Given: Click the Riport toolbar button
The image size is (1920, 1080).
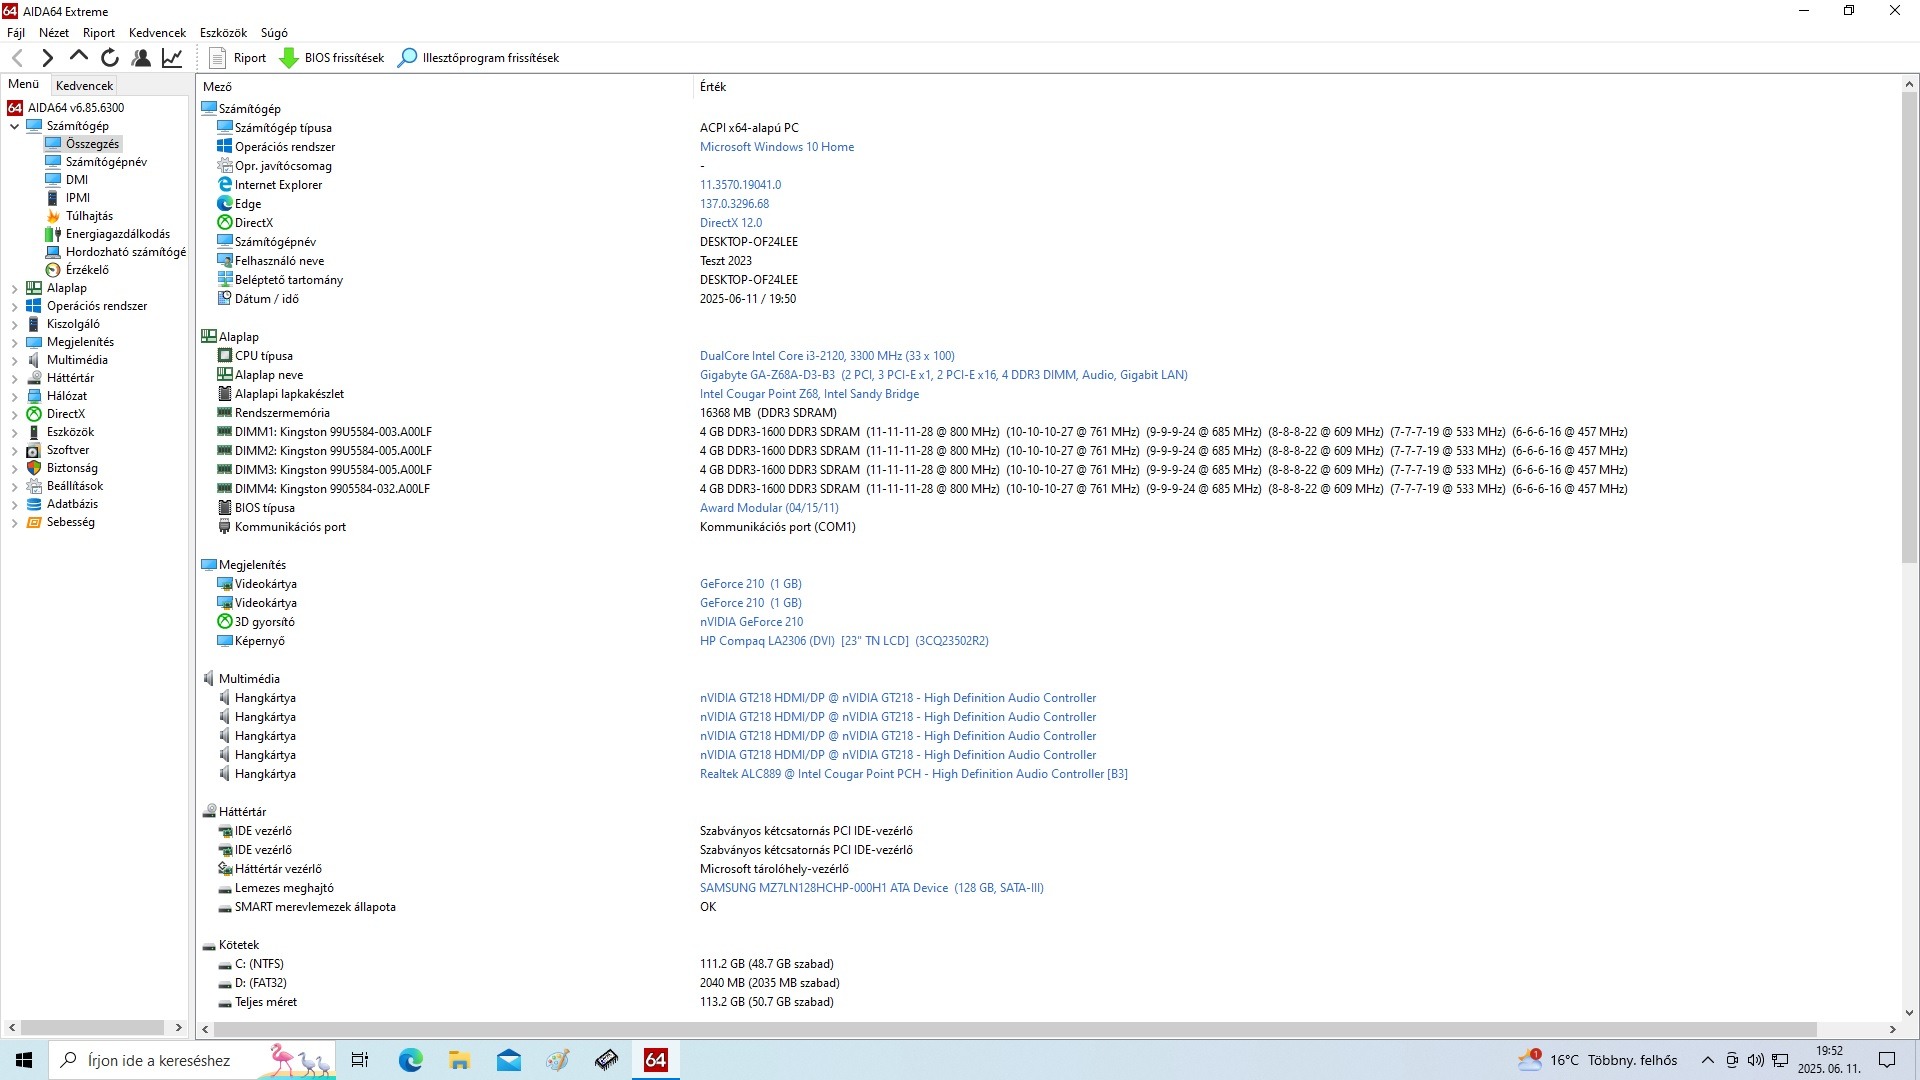Looking at the screenshot, I should click(238, 58).
